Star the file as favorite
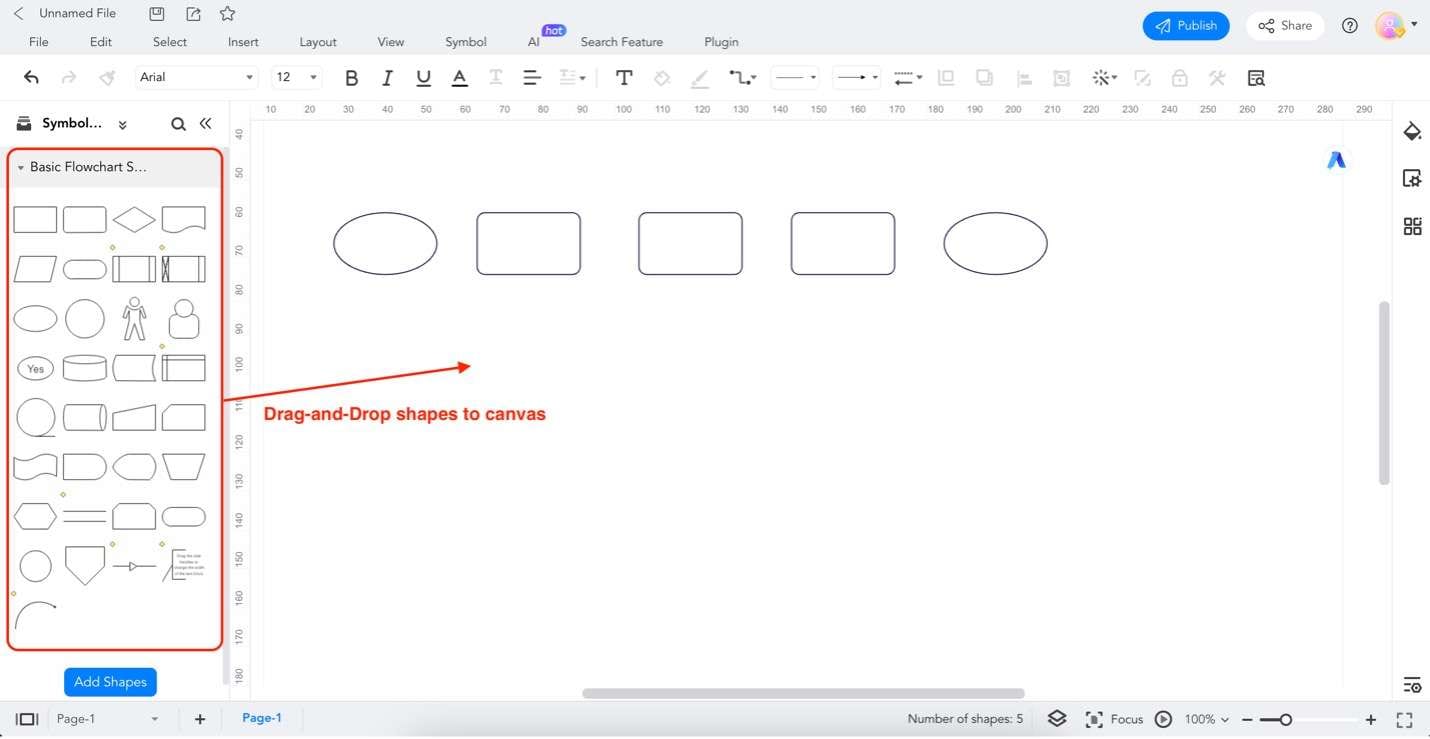 pyautogui.click(x=228, y=14)
